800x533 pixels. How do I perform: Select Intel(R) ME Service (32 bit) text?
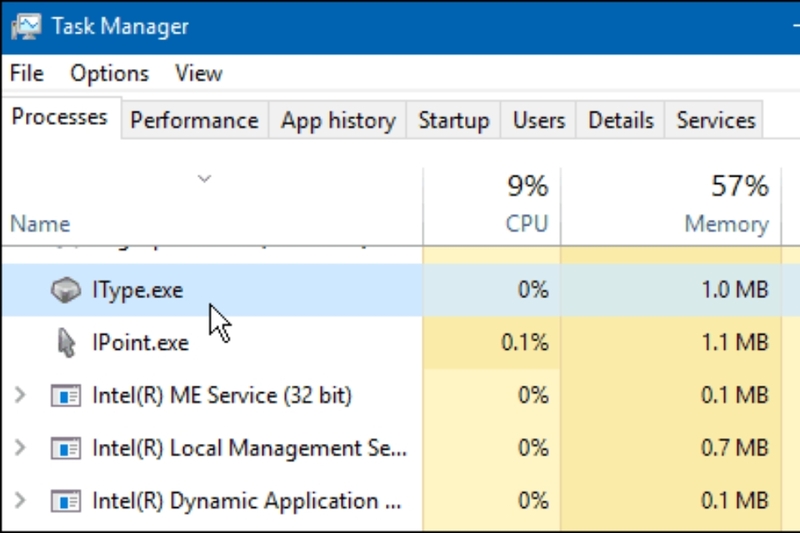click(x=222, y=395)
